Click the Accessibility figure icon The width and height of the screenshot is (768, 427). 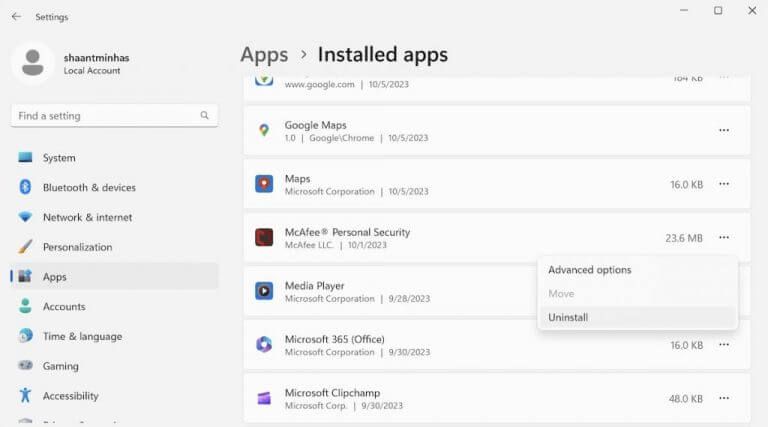pyautogui.click(x=25, y=395)
